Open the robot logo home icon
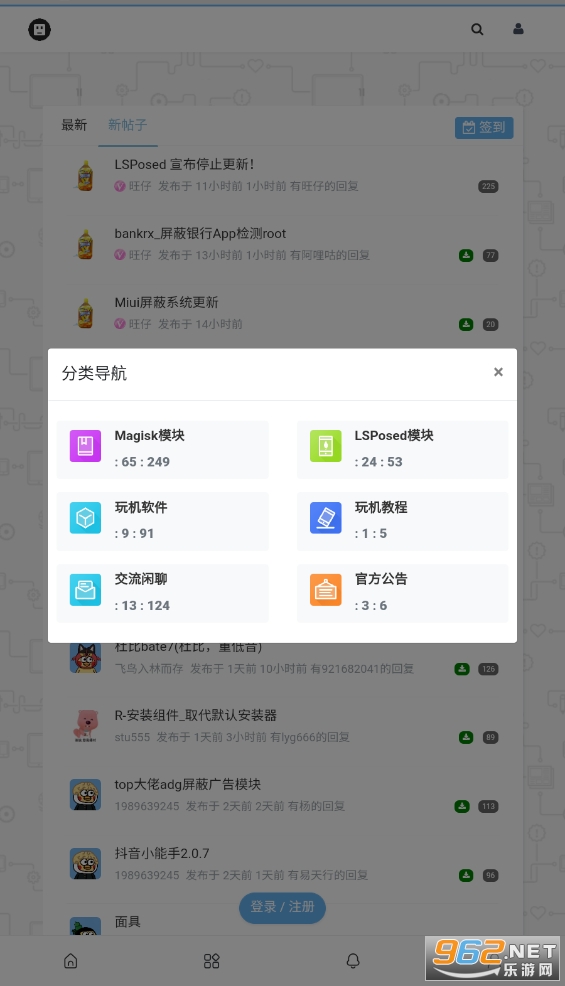This screenshot has height=986, width=565. [40, 29]
